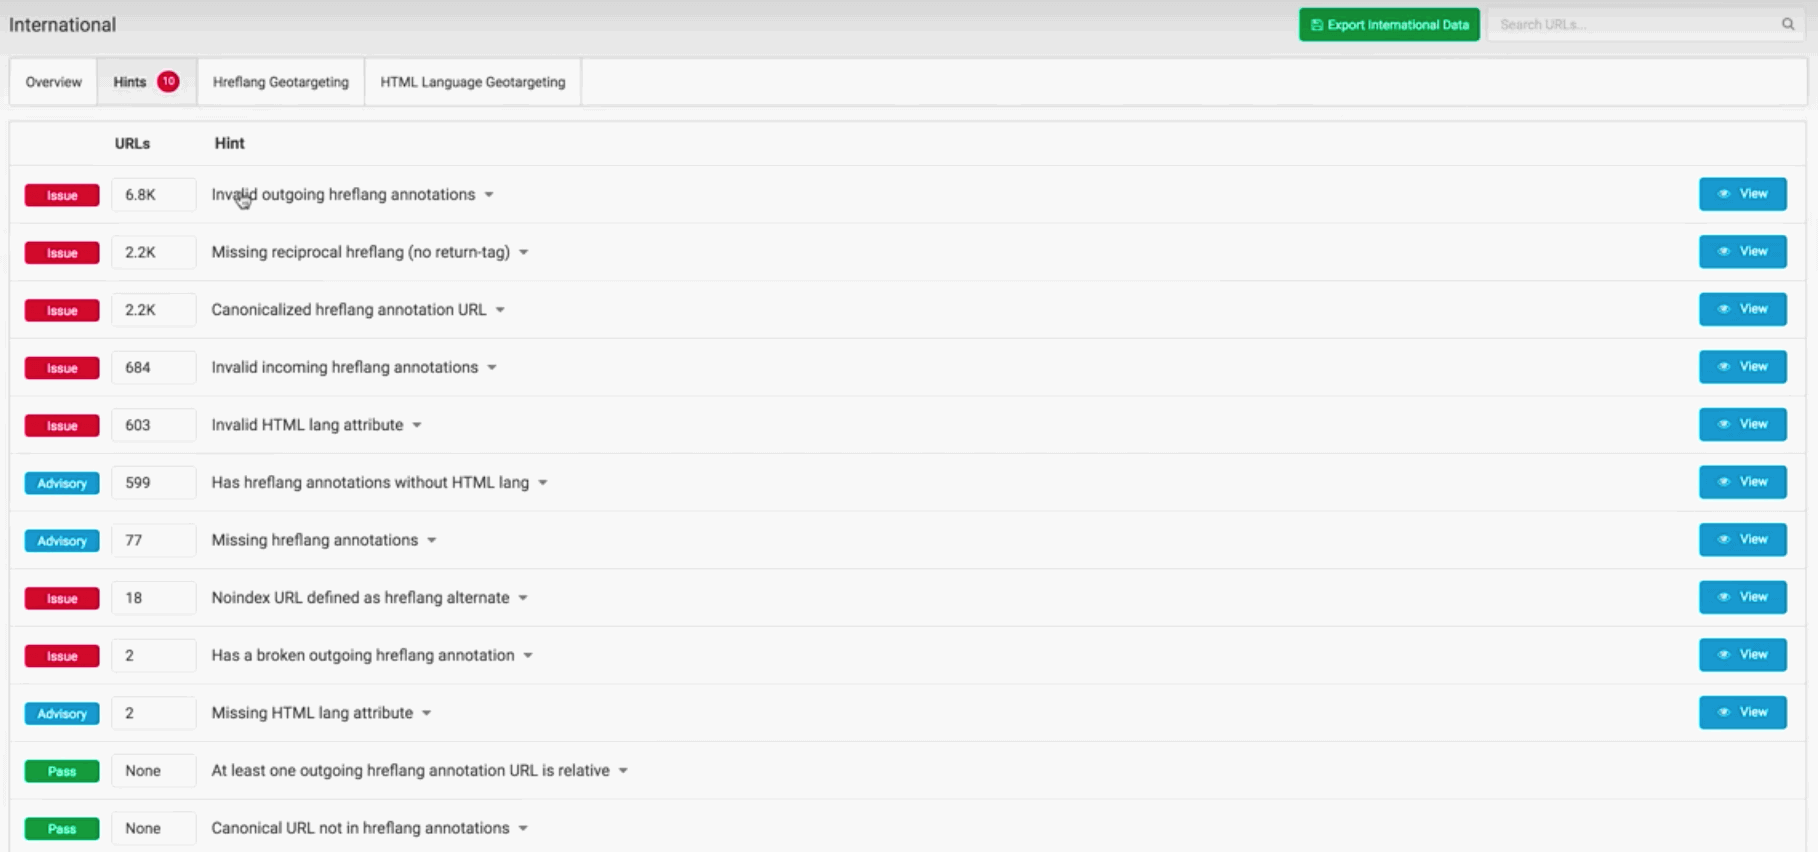View Canonicalized hreflang annotation URL list
1818x852 pixels.
click(x=1742, y=309)
